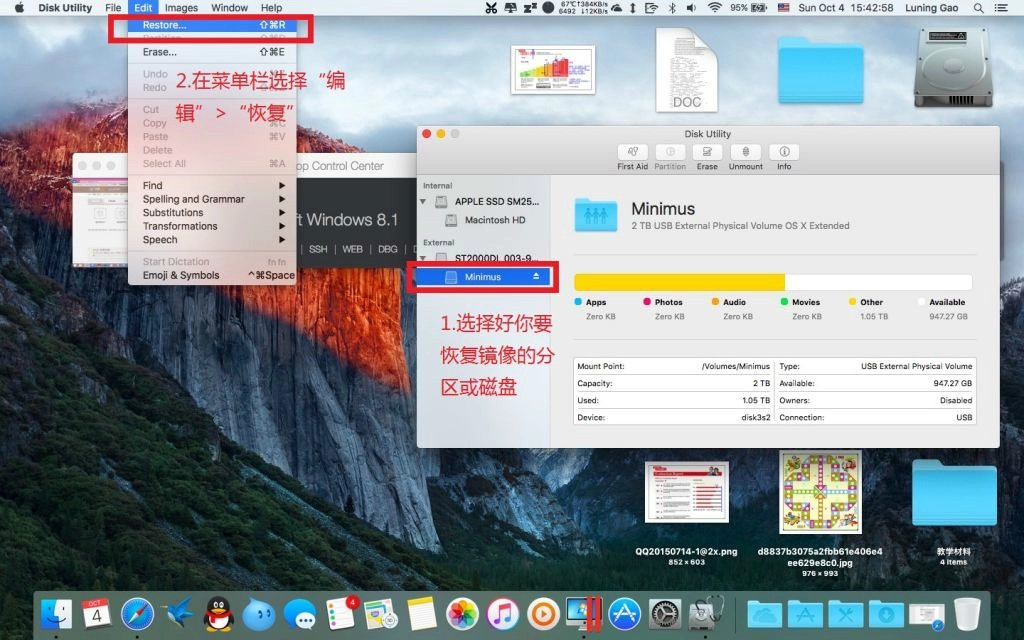Collapse the APPLE SSD disk tree

click(x=423, y=201)
